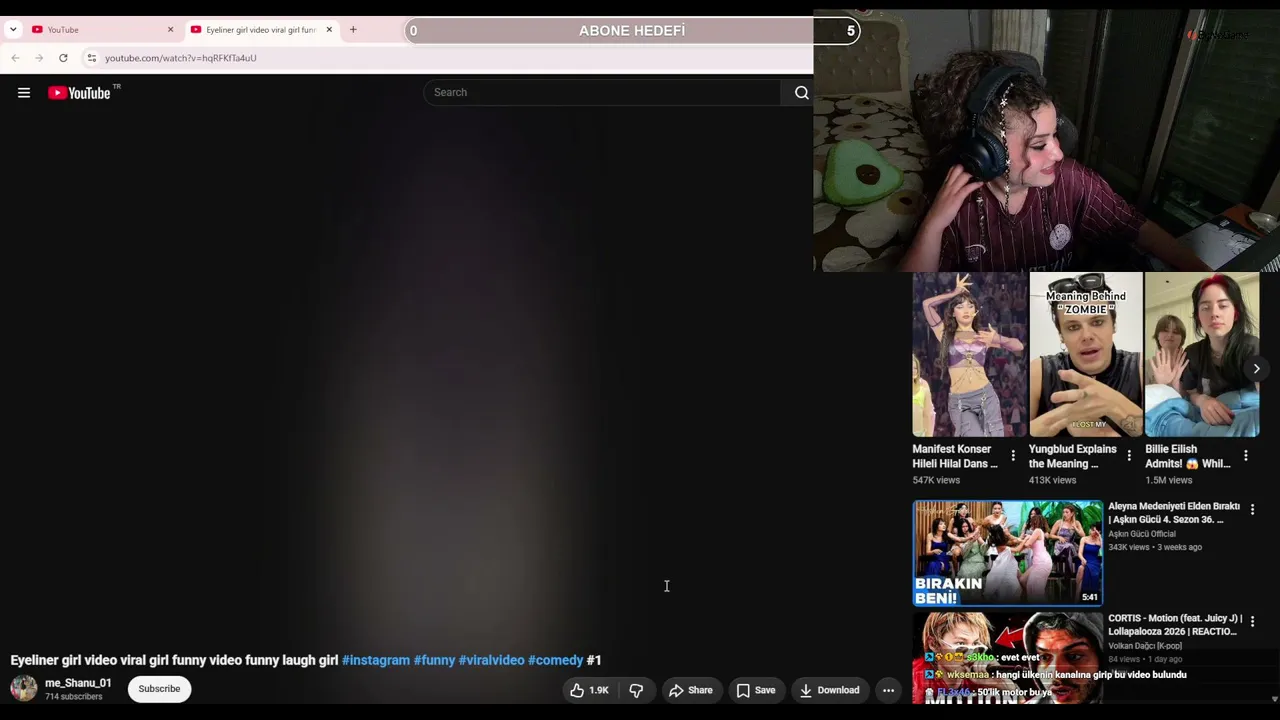Switch to the first YouTube tab
This screenshot has width=1280, height=720.
coord(100,30)
